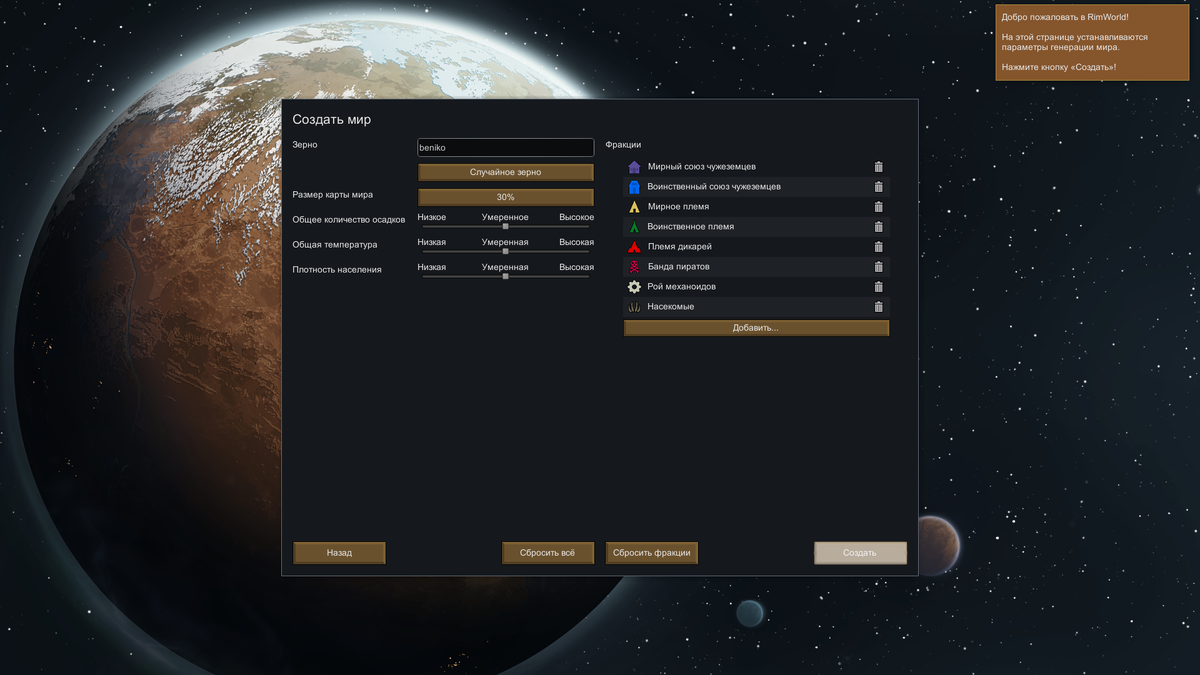1200x675 pixels.
Task: Go back with Назад button
Action: pyautogui.click(x=339, y=553)
